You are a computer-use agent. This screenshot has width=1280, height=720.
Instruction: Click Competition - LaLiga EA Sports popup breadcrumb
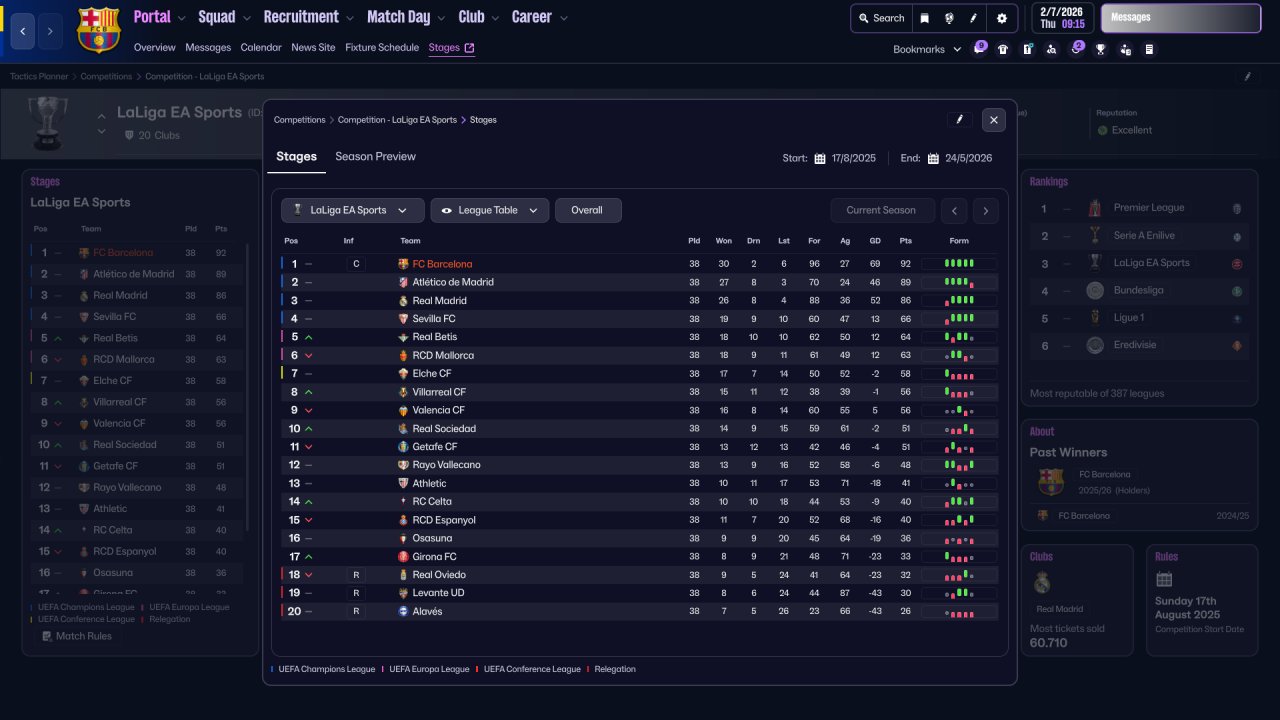pos(397,120)
